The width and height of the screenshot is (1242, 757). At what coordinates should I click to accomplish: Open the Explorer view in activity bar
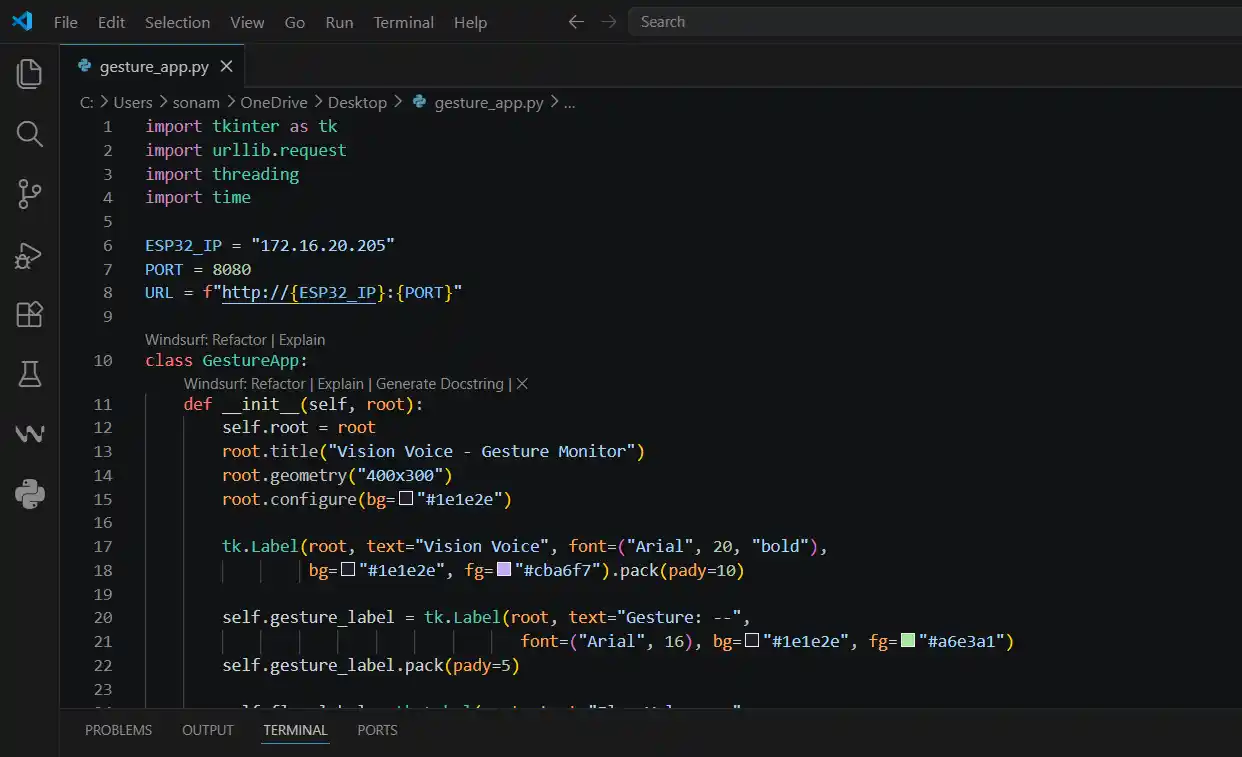click(x=30, y=73)
